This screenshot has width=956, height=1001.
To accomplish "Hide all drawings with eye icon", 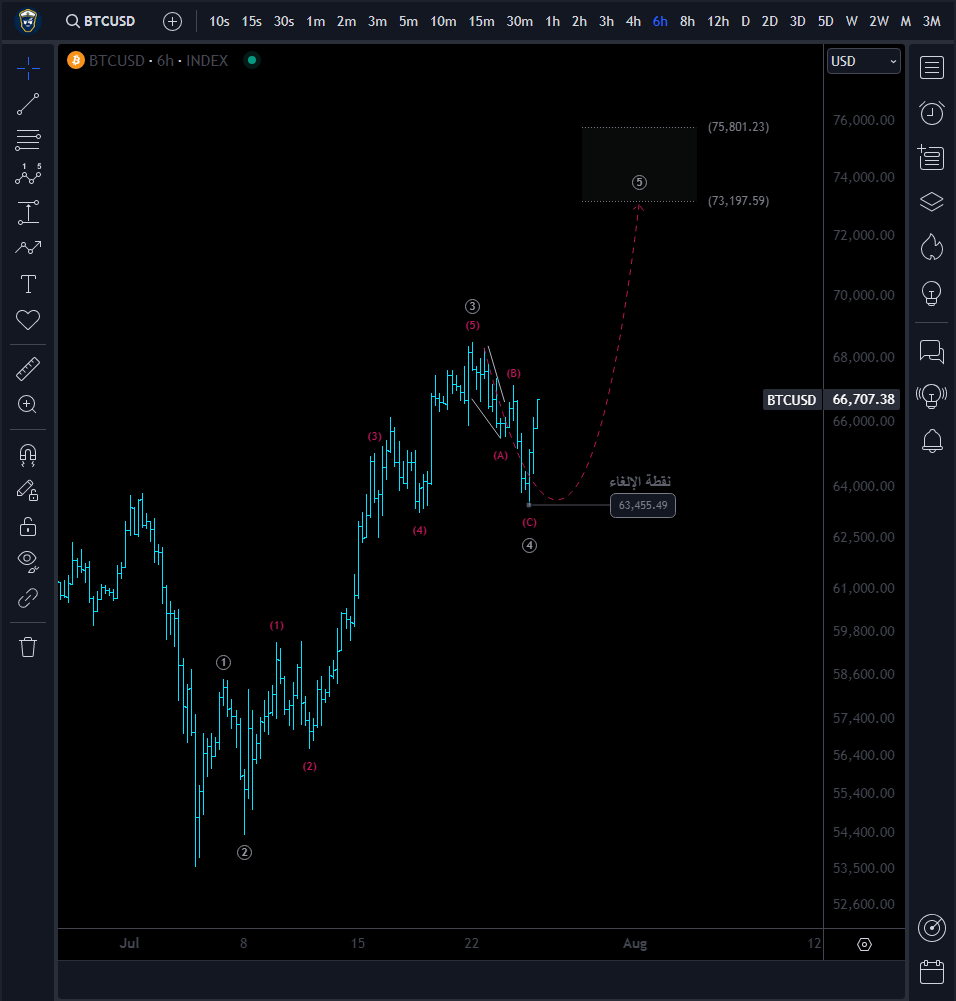I will (x=28, y=561).
